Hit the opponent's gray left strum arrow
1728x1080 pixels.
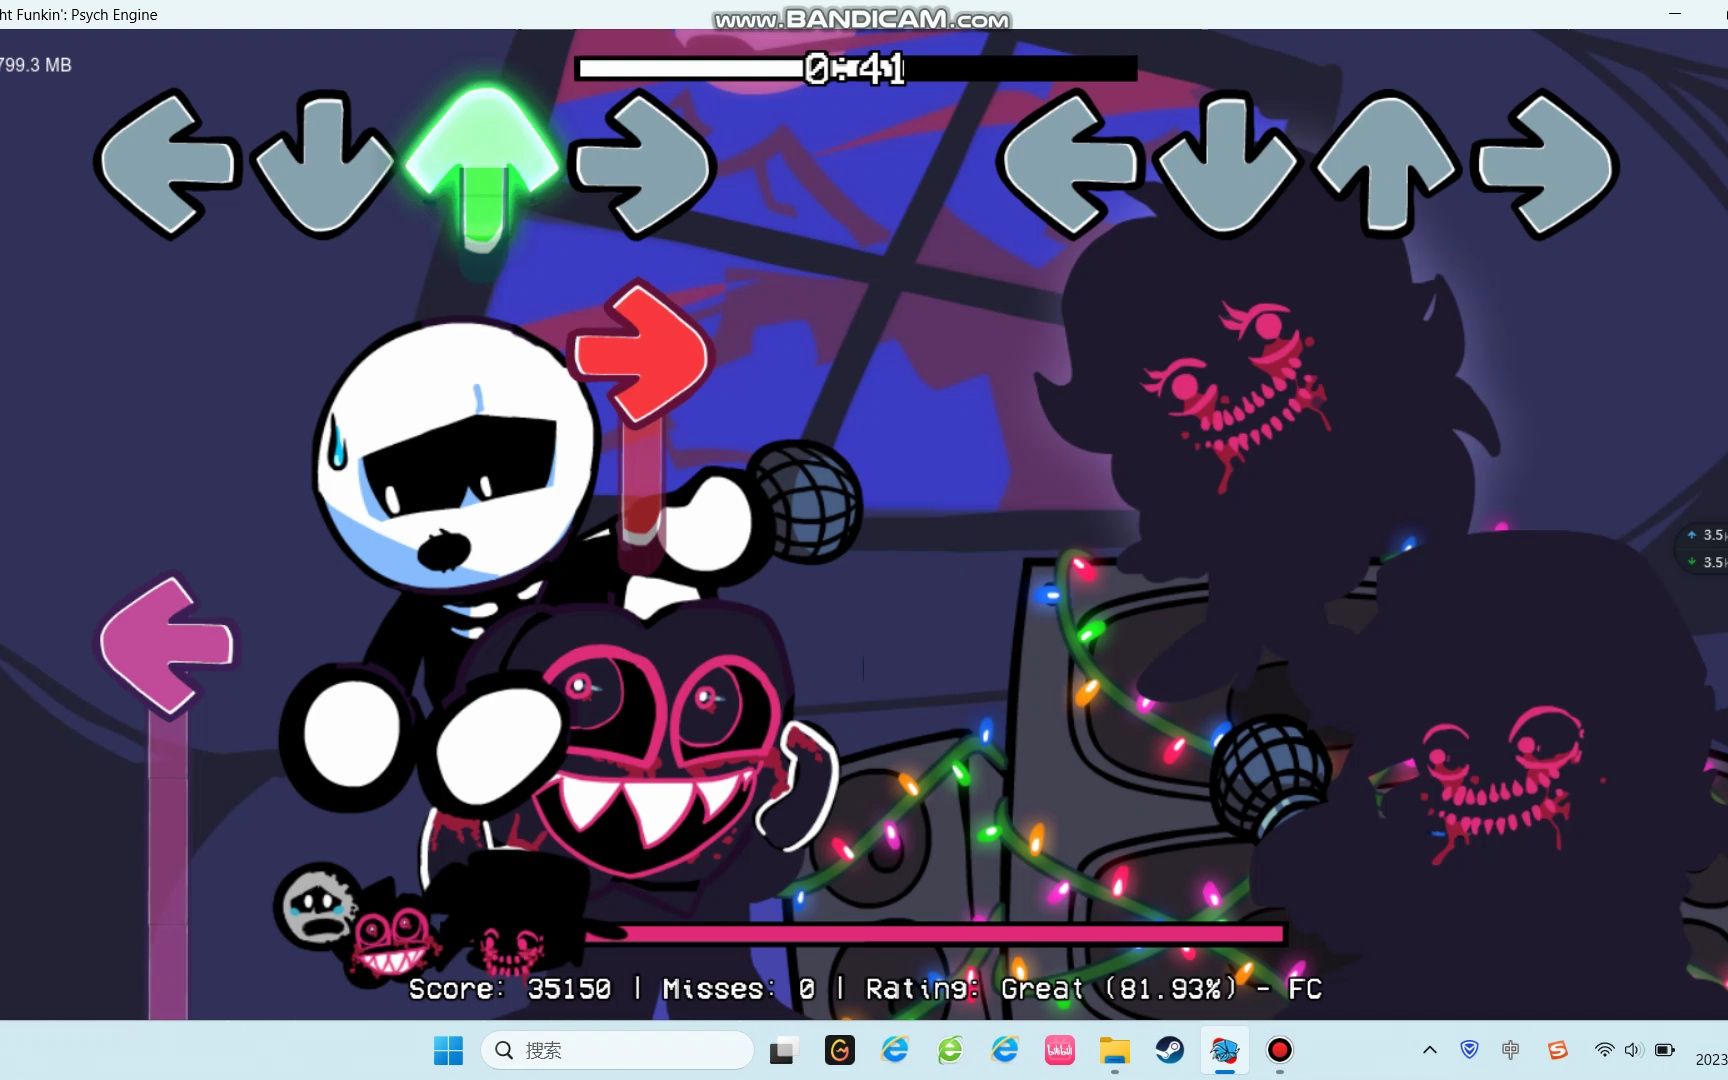coord(168,163)
